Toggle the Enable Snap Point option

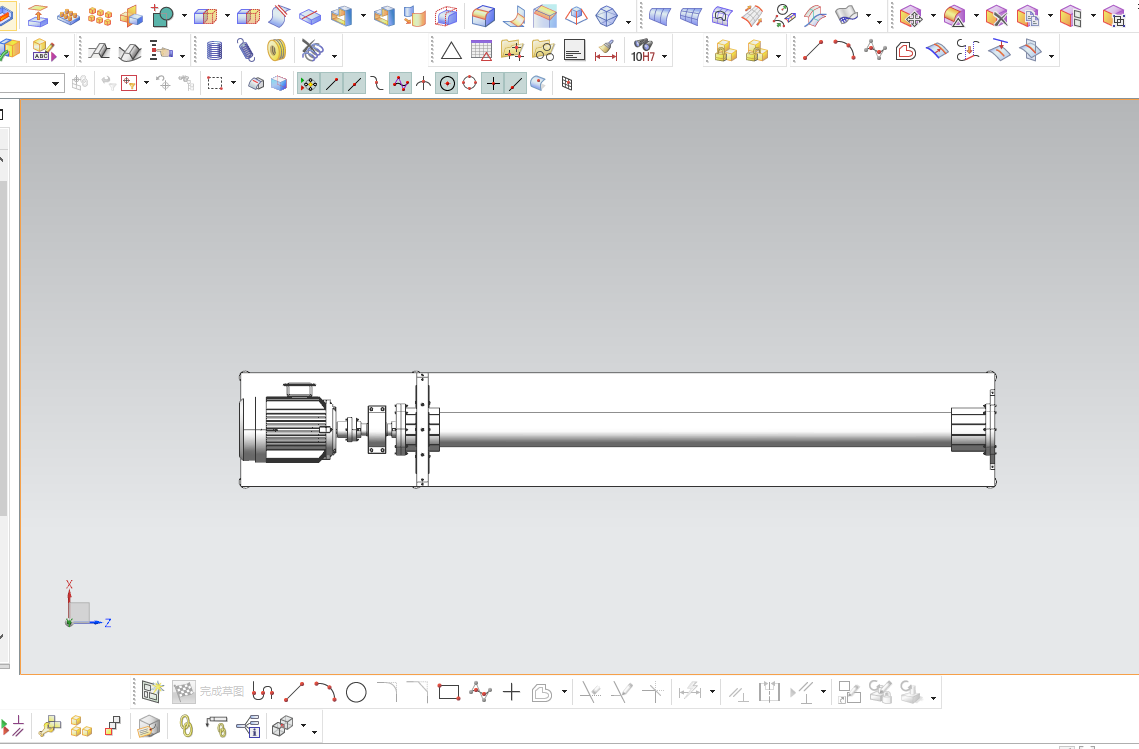[x=309, y=84]
